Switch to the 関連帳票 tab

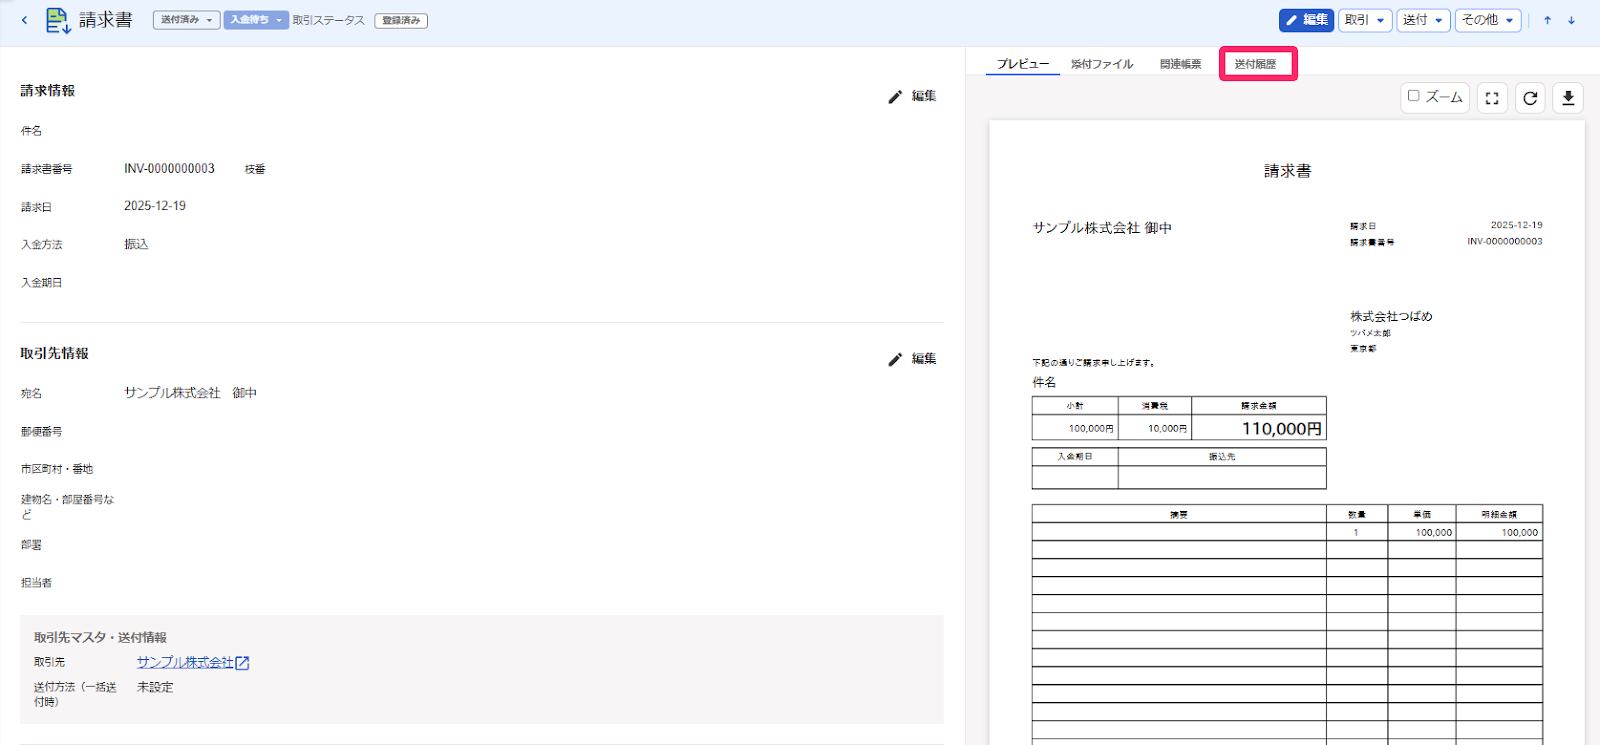(1181, 64)
